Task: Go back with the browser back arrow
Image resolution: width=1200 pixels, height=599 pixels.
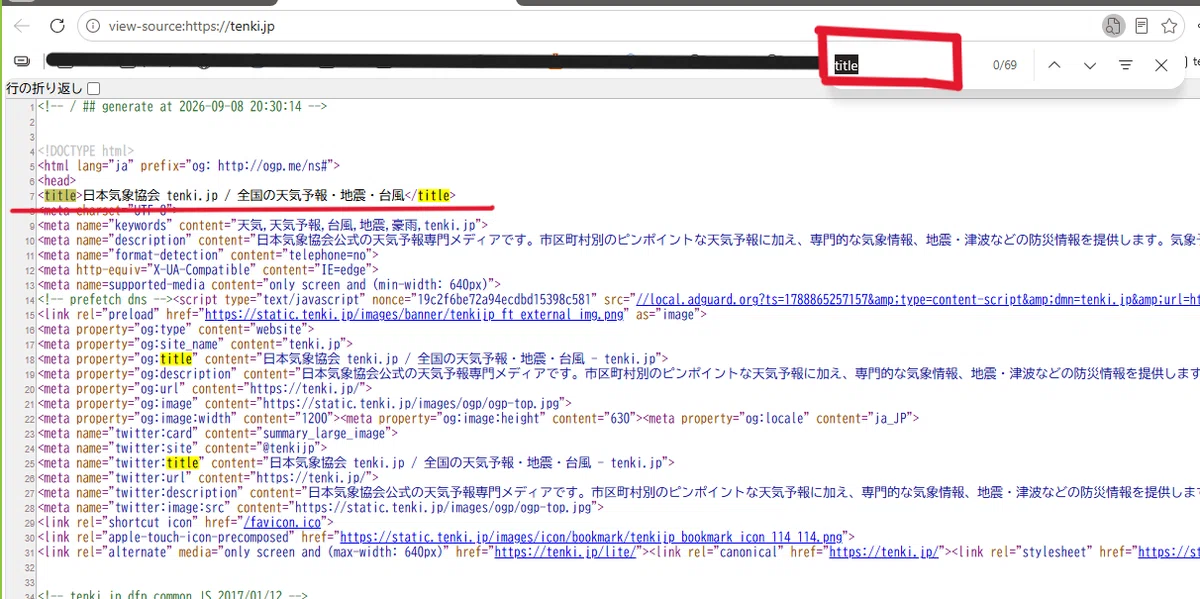Action: click(x=22, y=26)
